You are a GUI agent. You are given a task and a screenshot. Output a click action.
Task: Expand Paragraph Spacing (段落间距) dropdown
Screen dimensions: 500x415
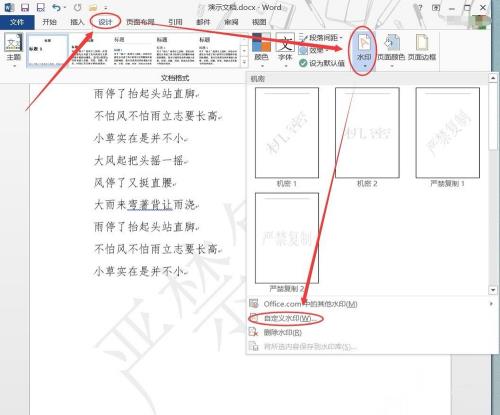[x=321, y=37]
